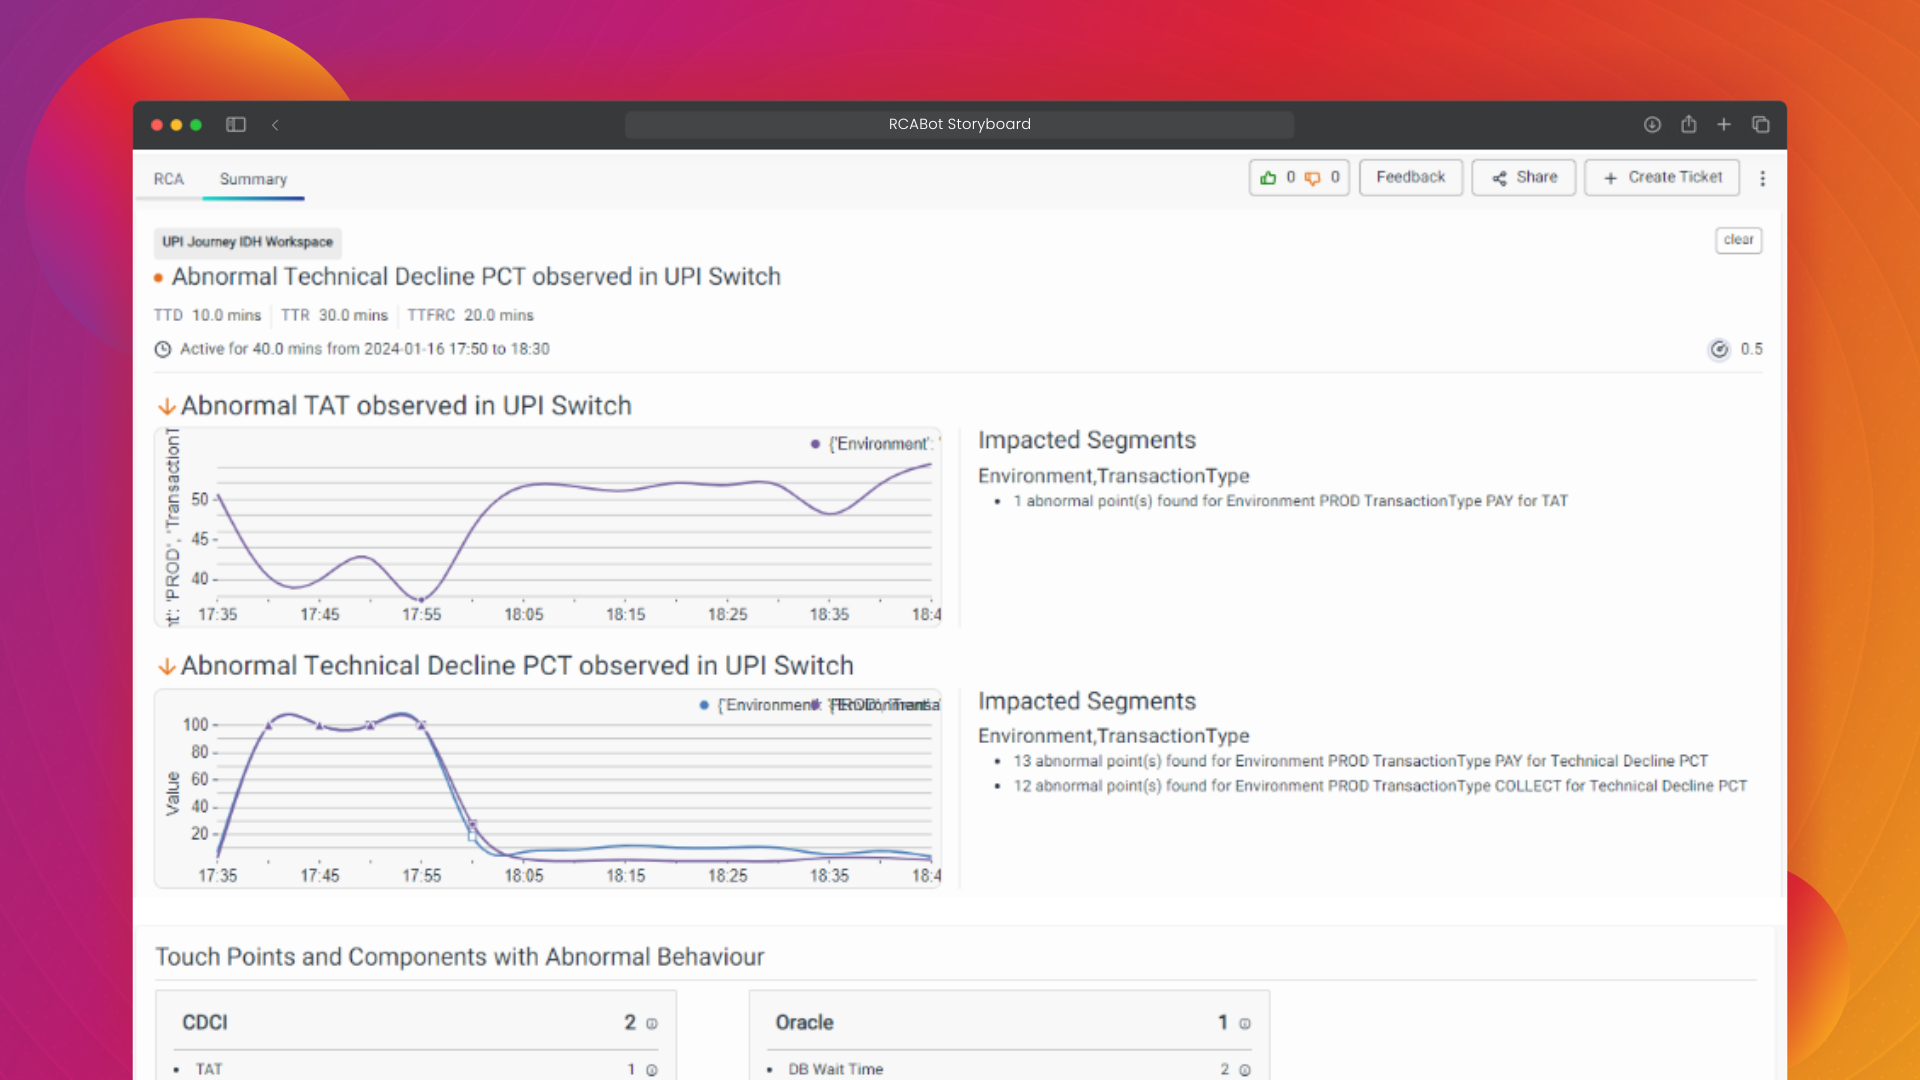This screenshot has width=1920, height=1080.
Task: Expand CDCI info icon beside count 2
Action: (652, 1024)
